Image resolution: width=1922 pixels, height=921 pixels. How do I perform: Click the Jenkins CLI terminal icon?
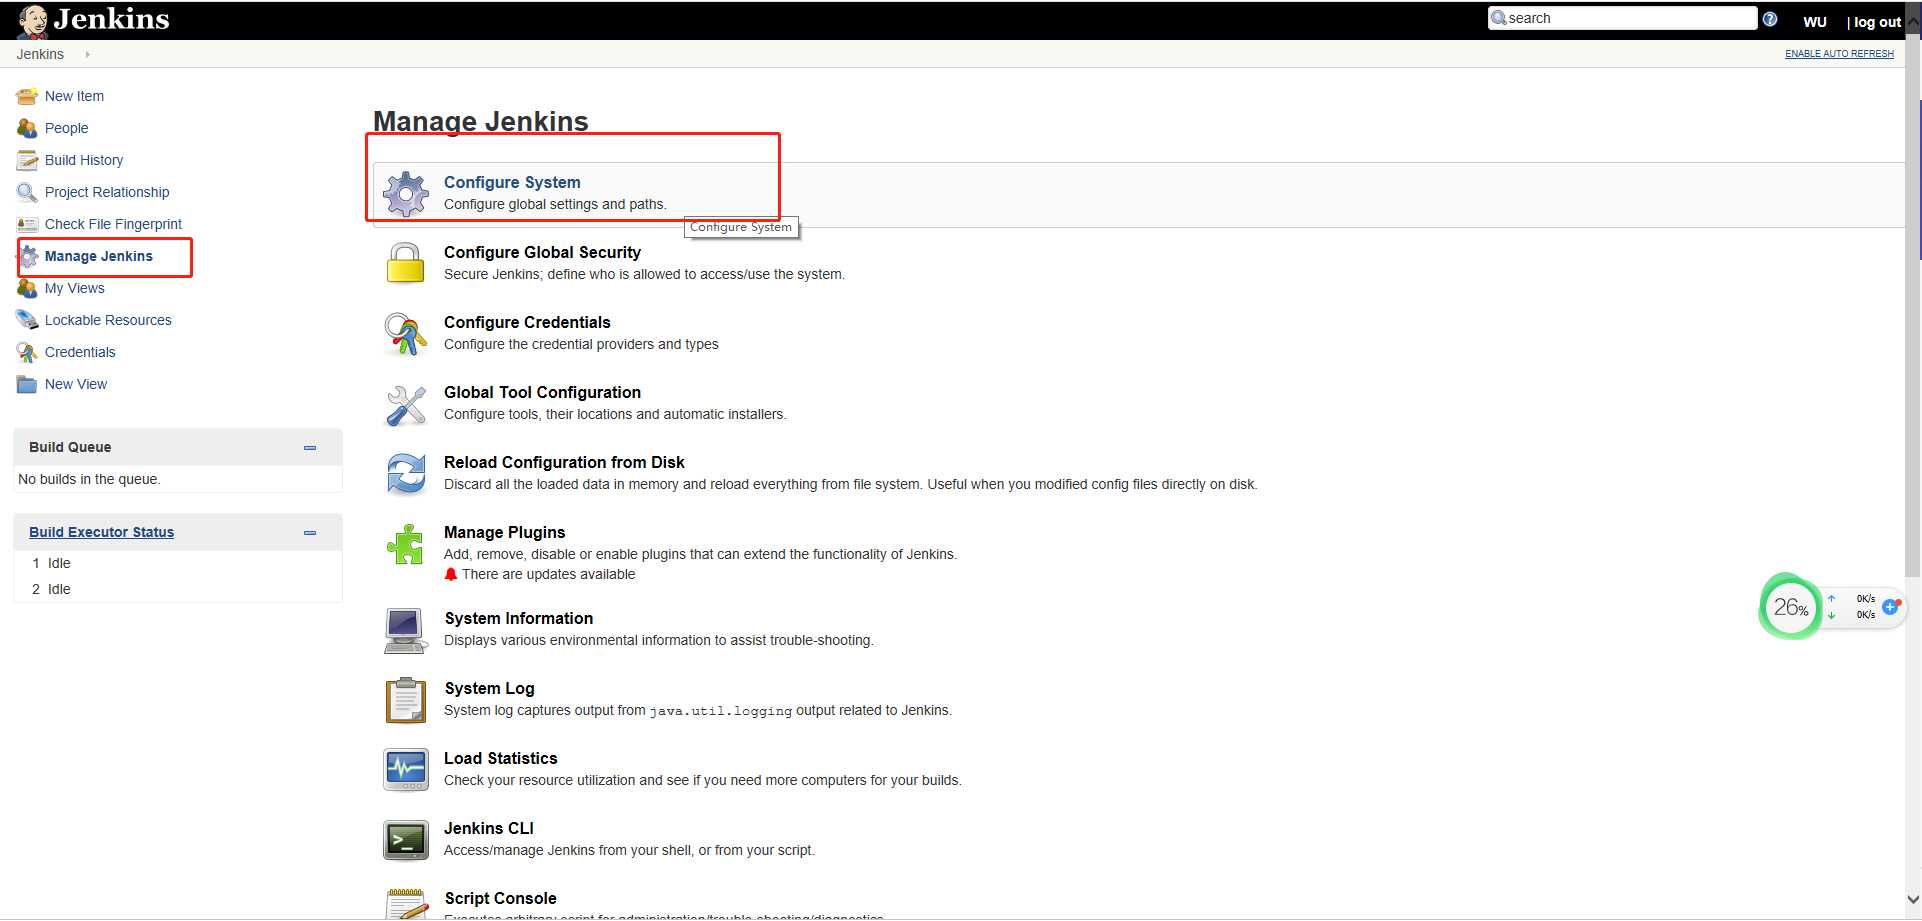[406, 840]
